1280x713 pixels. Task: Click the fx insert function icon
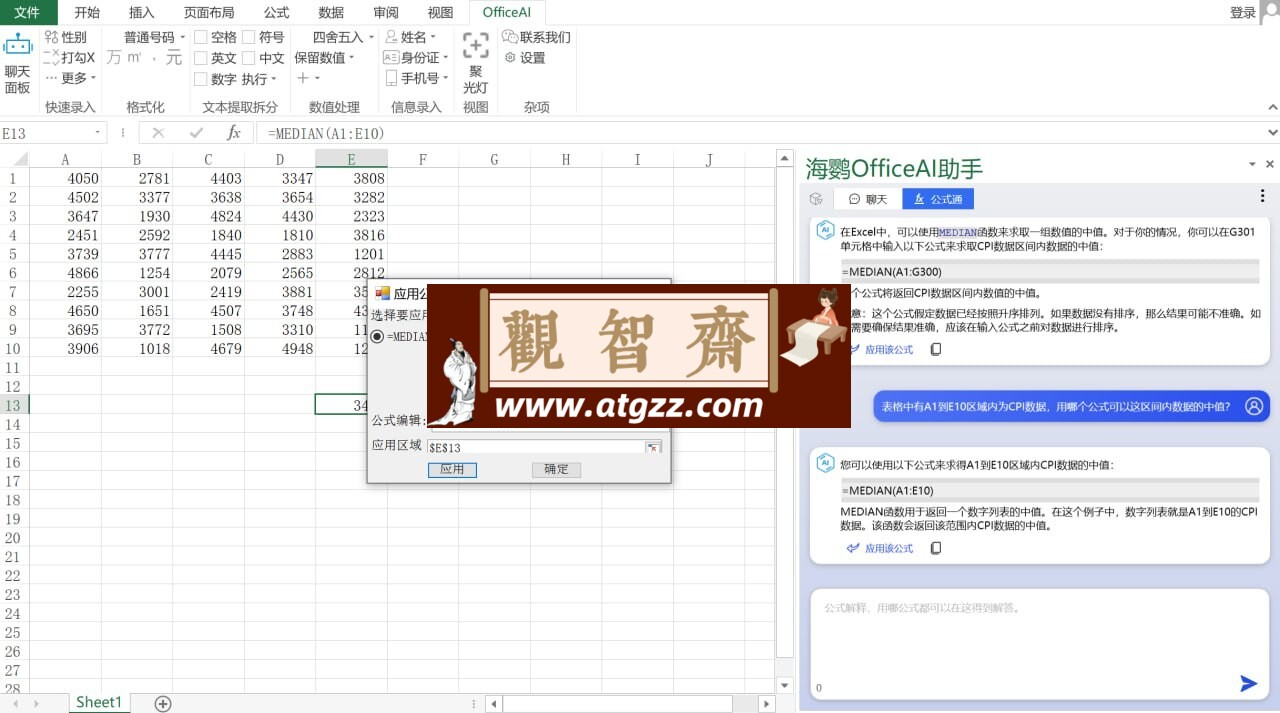tap(233, 132)
